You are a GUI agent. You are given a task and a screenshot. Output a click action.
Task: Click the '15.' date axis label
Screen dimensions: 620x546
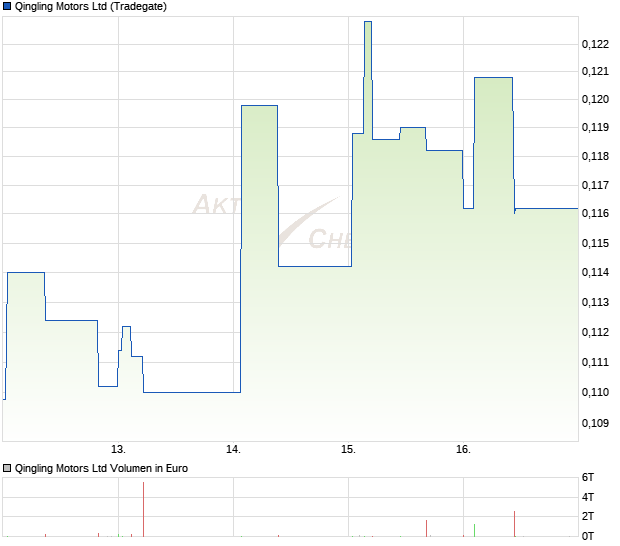[x=348, y=450]
